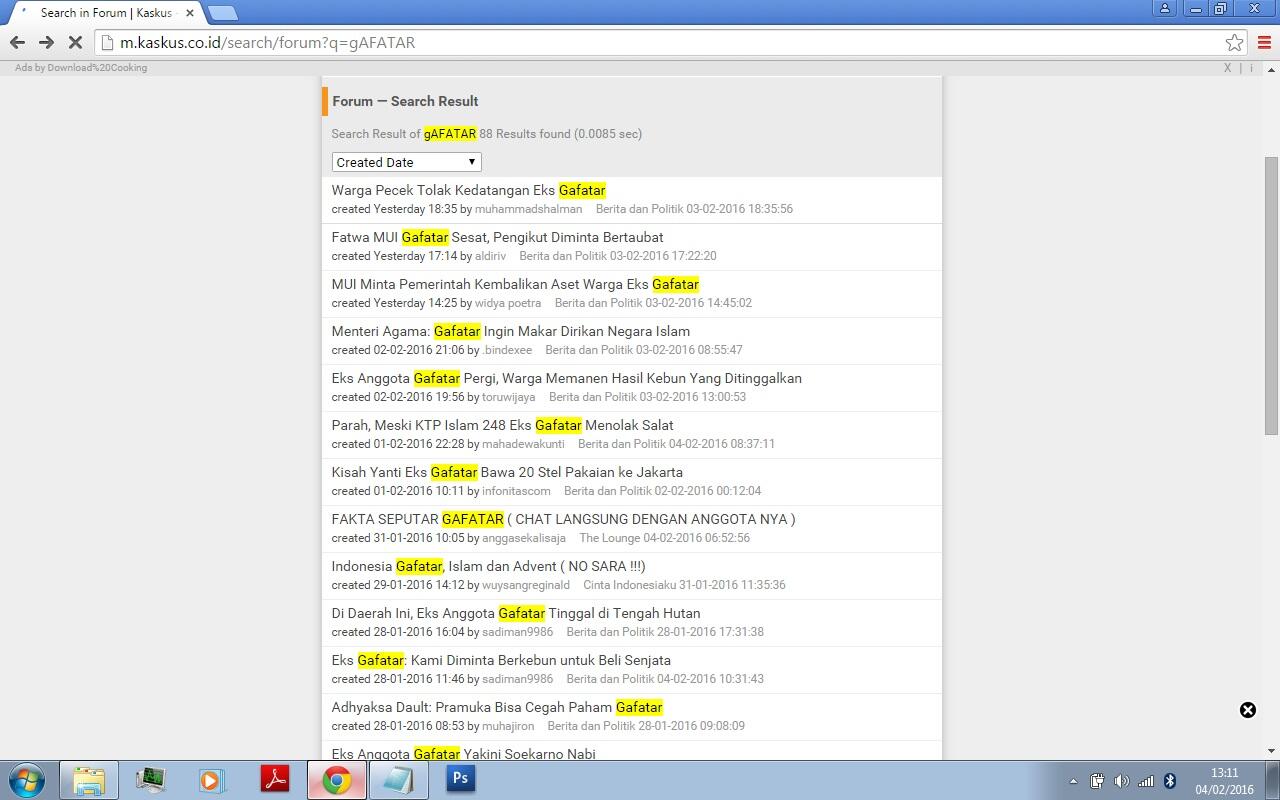
Task: Open 'Berita dan Politik' in the muhammadshalman row
Action: coord(639,209)
